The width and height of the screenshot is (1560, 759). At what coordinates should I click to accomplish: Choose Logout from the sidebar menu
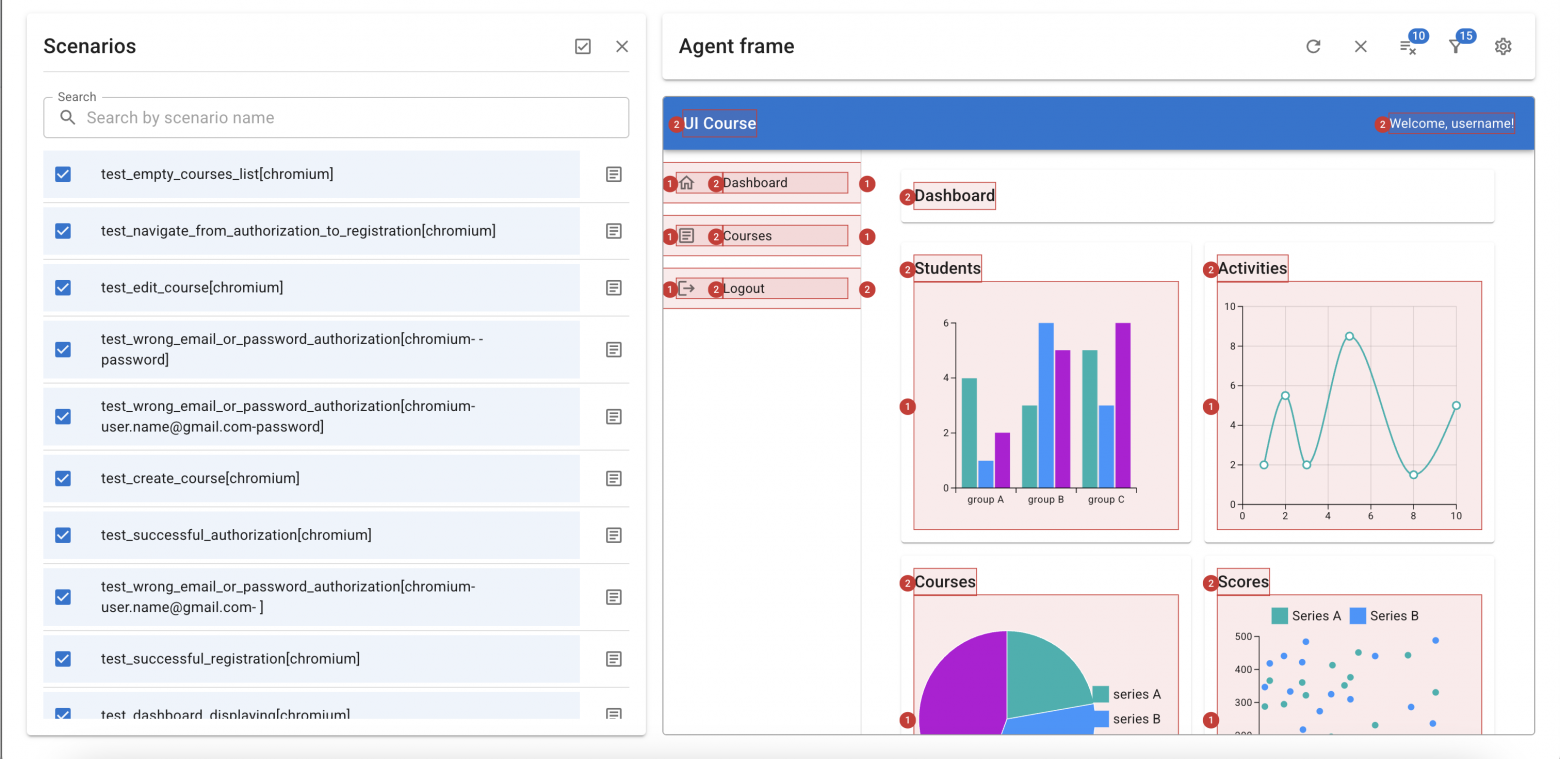tap(744, 289)
